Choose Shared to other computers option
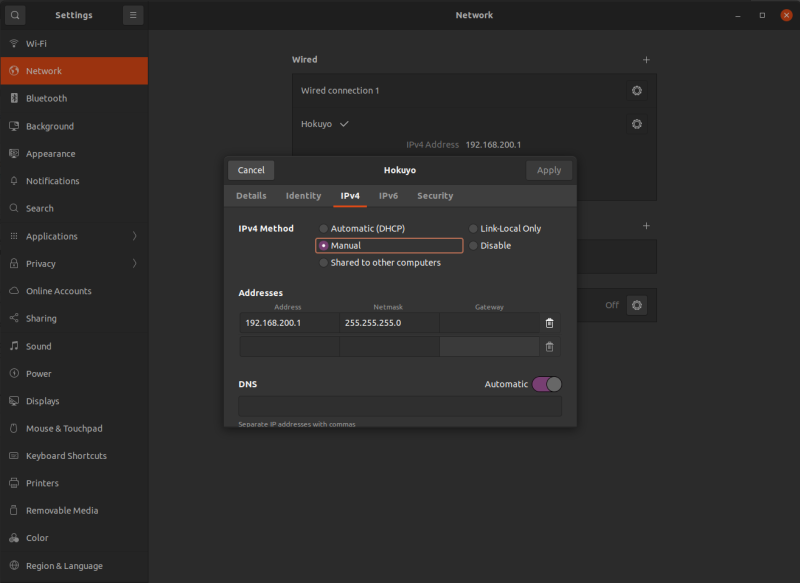Image resolution: width=800 pixels, height=583 pixels. tap(323, 263)
